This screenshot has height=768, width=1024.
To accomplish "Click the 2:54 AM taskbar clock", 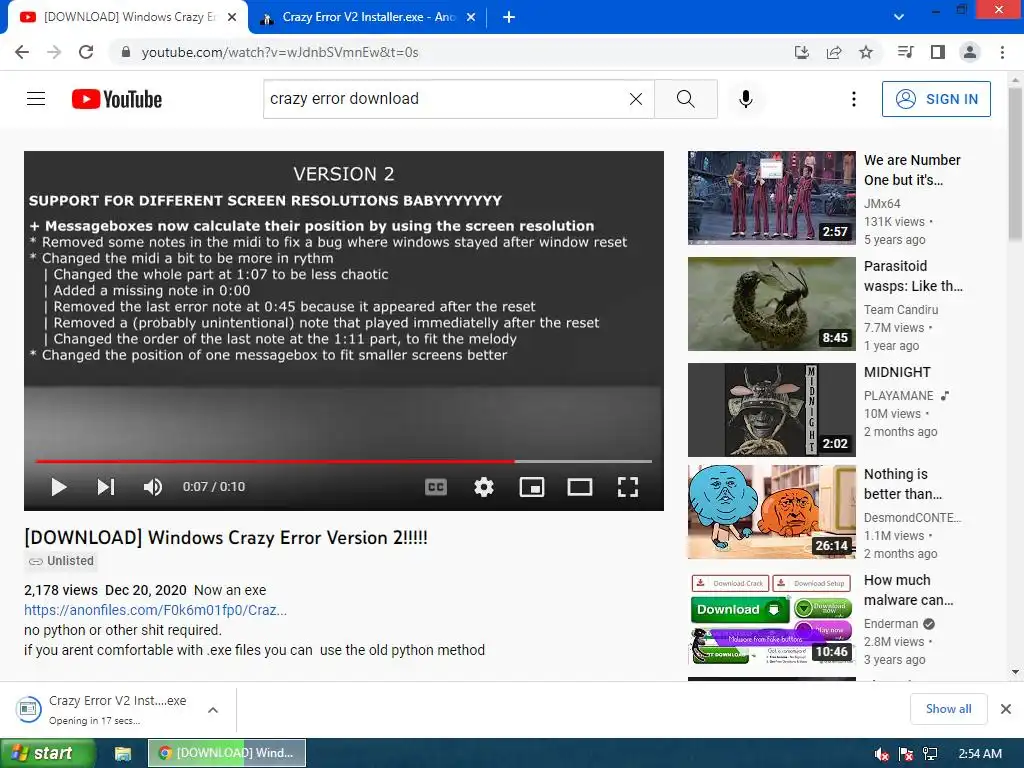I will [980, 754].
